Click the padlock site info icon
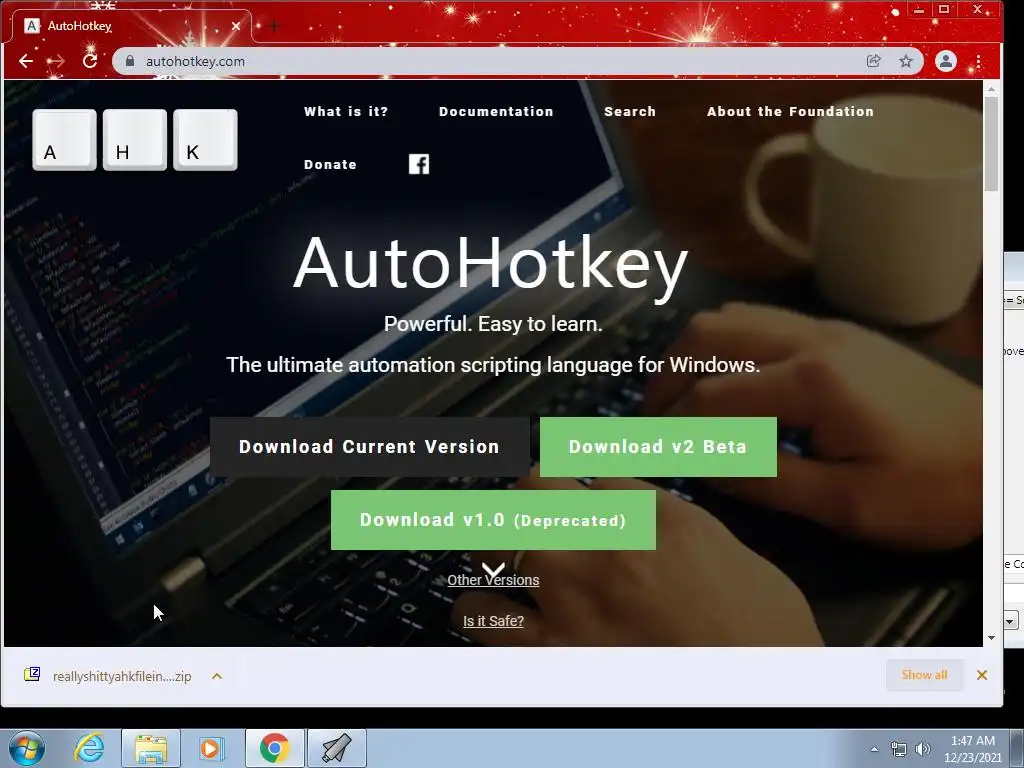1024x768 pixels. (130, 61)
